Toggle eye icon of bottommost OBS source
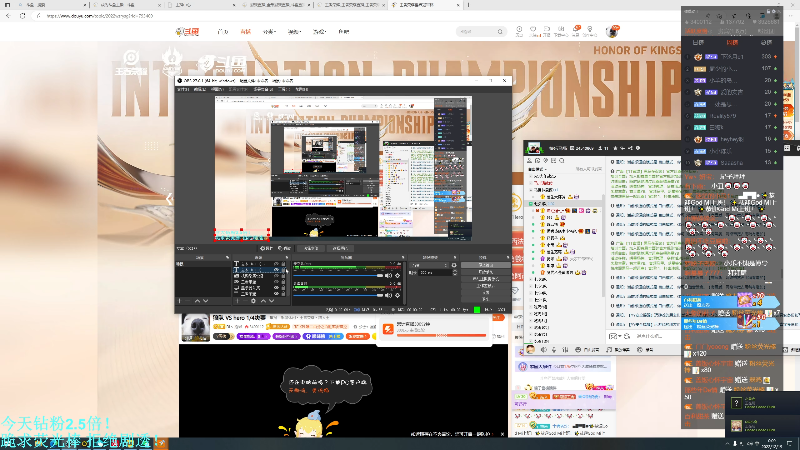This screenshot has height=450, width=800. pyautogui.click(x=277, y=293)
